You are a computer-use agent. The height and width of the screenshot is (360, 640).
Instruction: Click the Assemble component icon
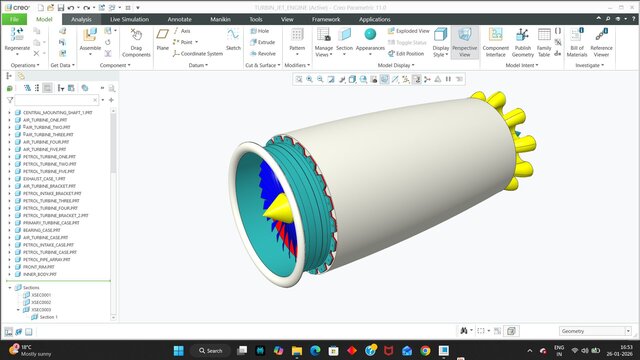coord(90,35)
